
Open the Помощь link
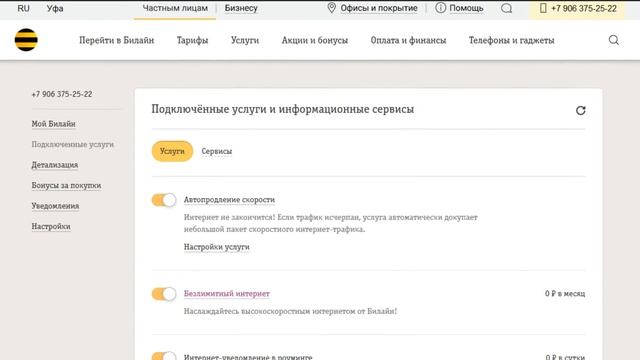click(x=466, y=8)
